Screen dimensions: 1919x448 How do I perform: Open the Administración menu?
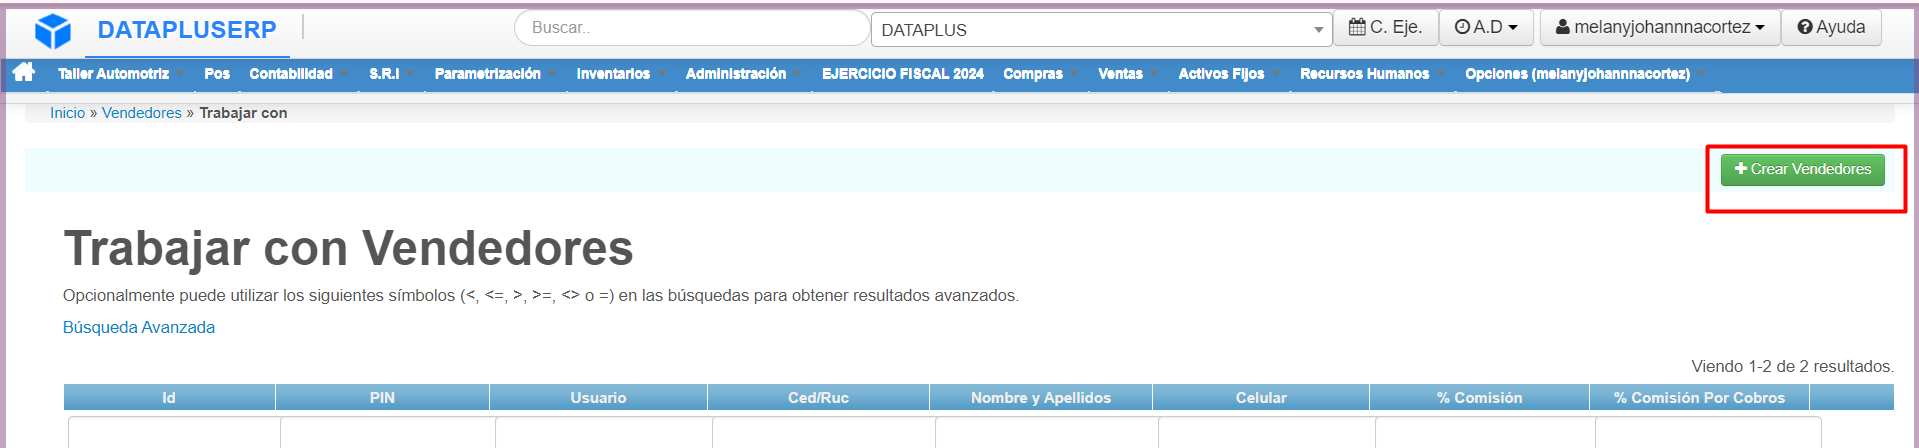(736, 74)
